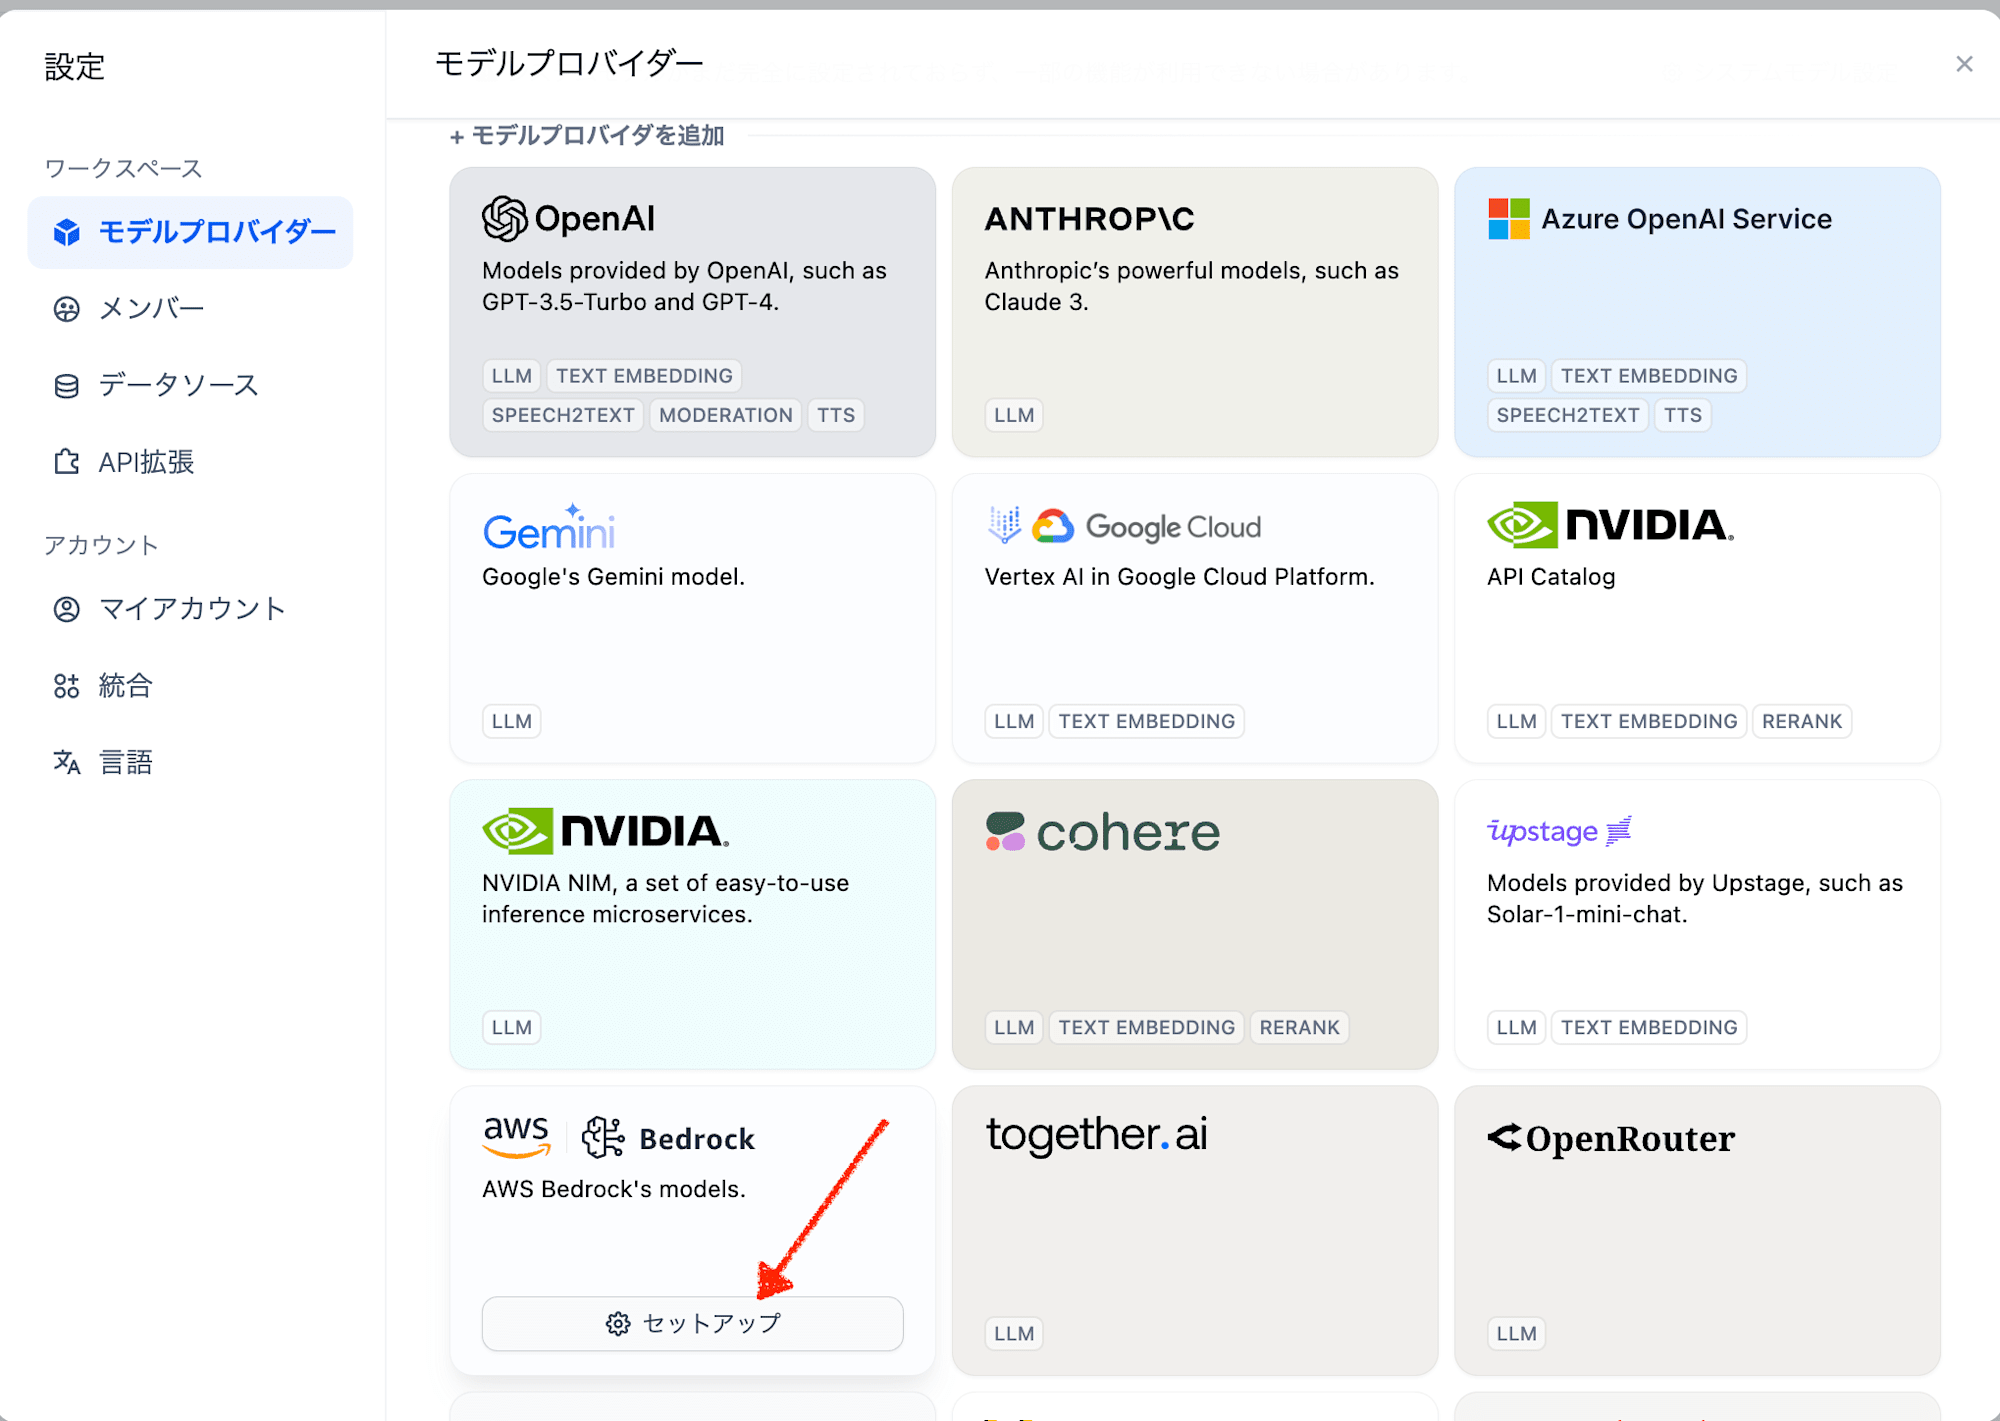
Task: Click NVIDIA logo on NIM card
Action: point(606,831)
